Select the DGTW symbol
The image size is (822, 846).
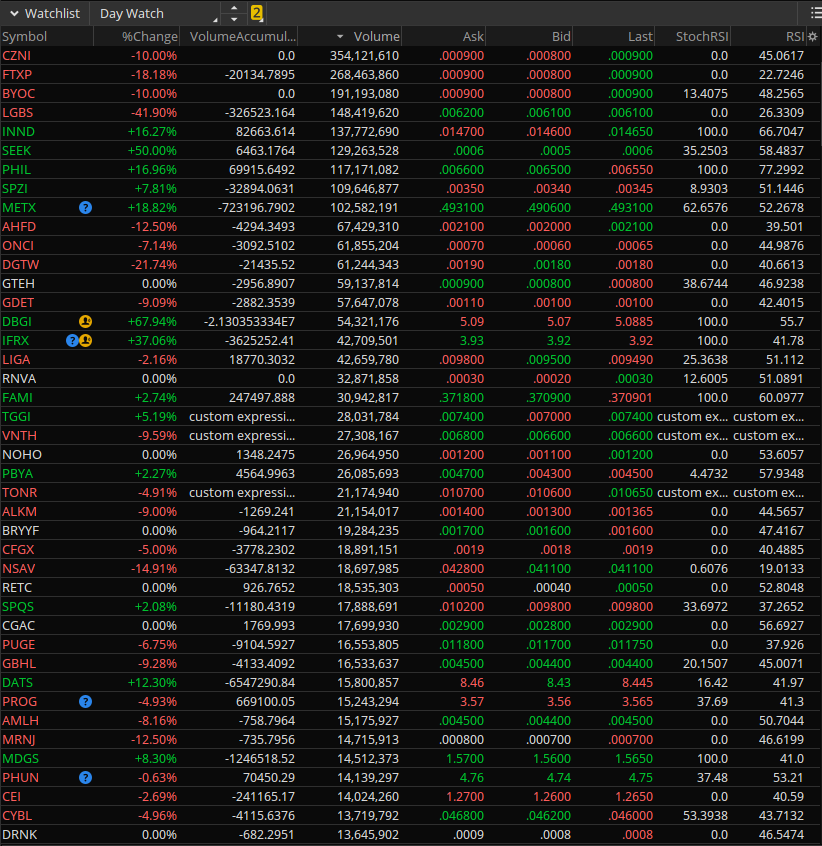20,264
